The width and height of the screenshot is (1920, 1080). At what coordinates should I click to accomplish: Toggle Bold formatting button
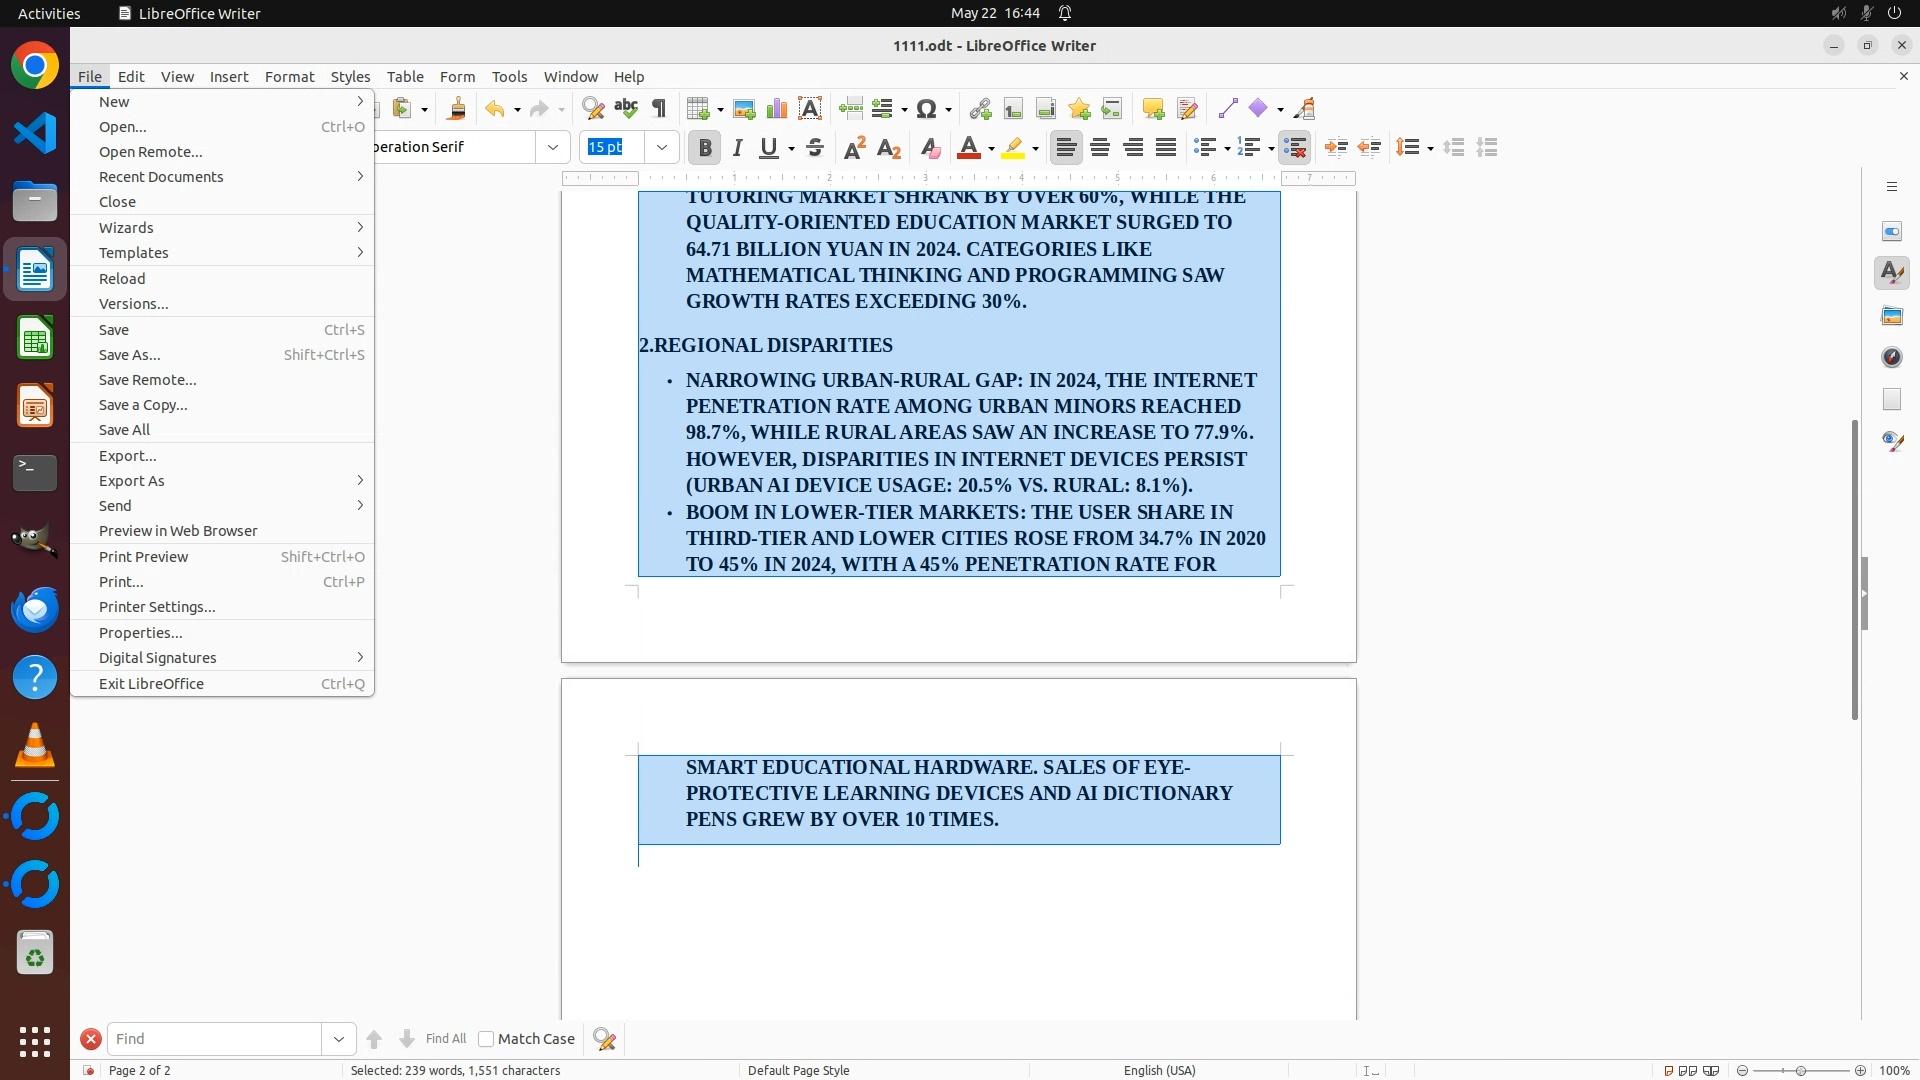(705, 148)
